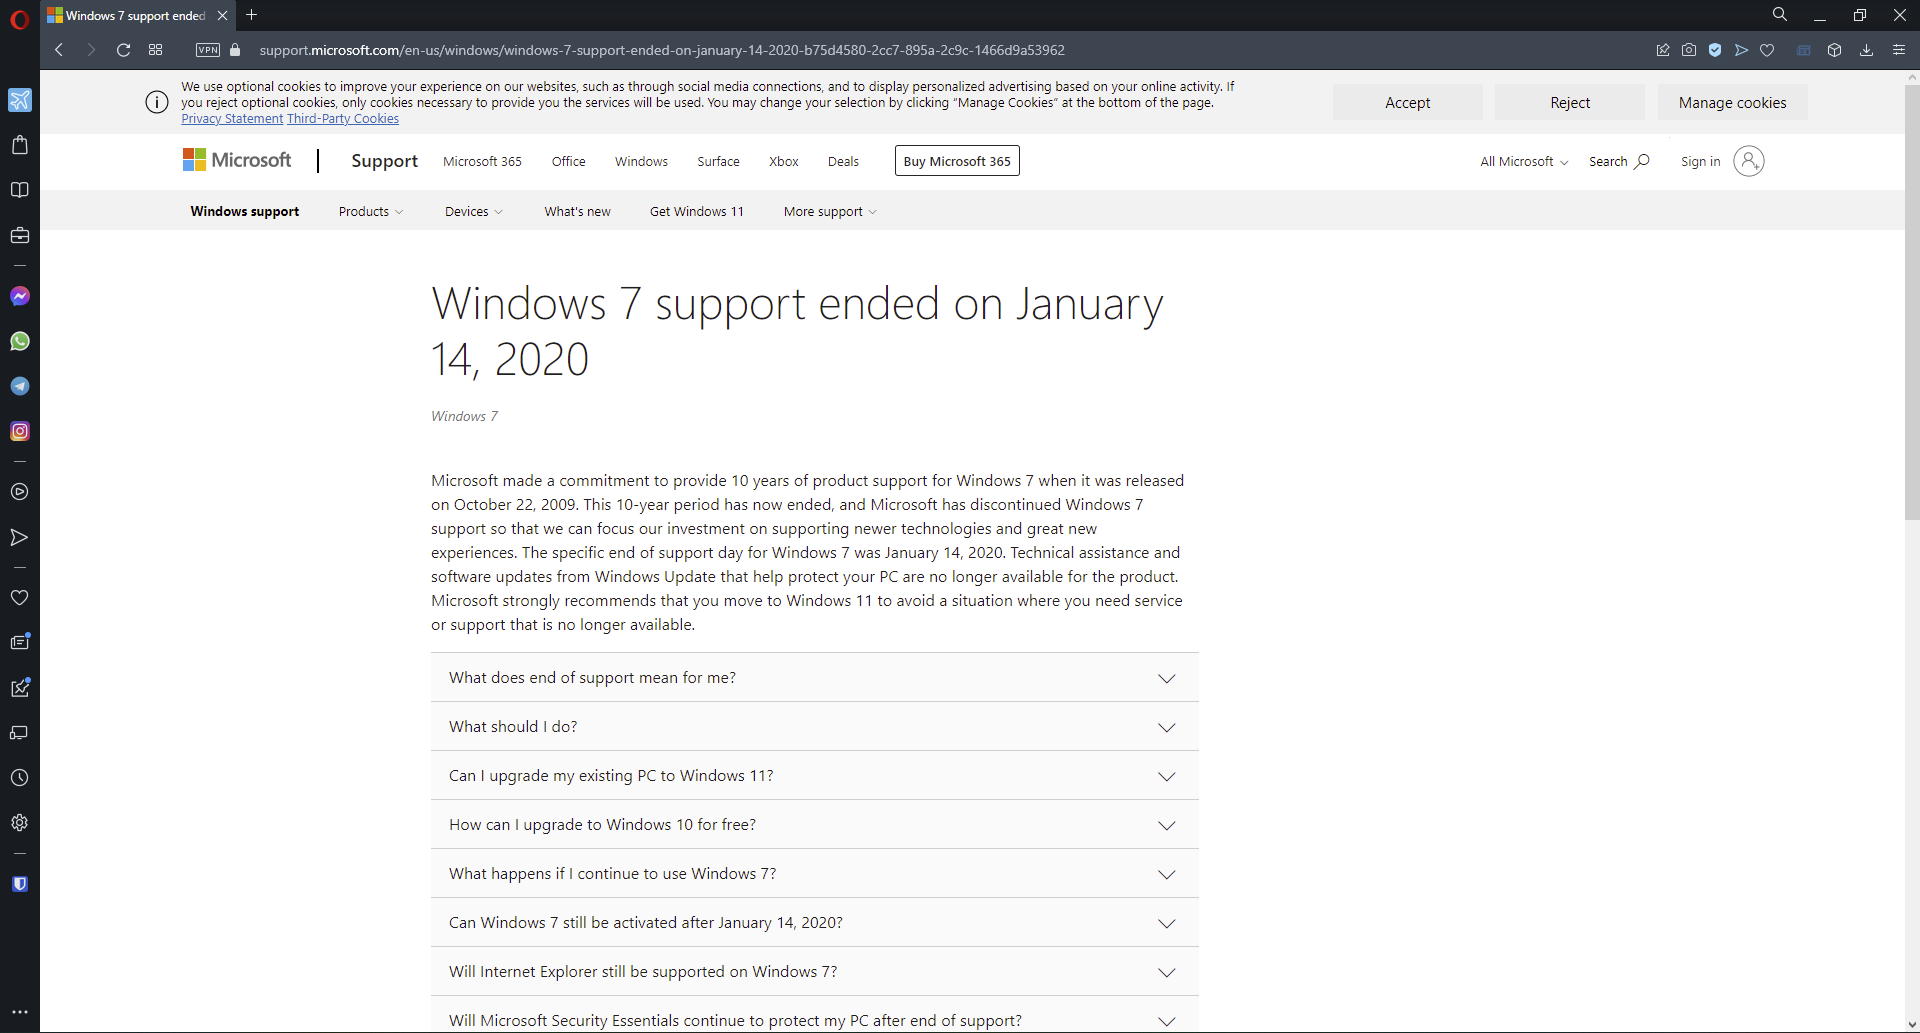Expand the All Microsoft menu
The image size is (1920, 1033).
[x=1524, y=162]
